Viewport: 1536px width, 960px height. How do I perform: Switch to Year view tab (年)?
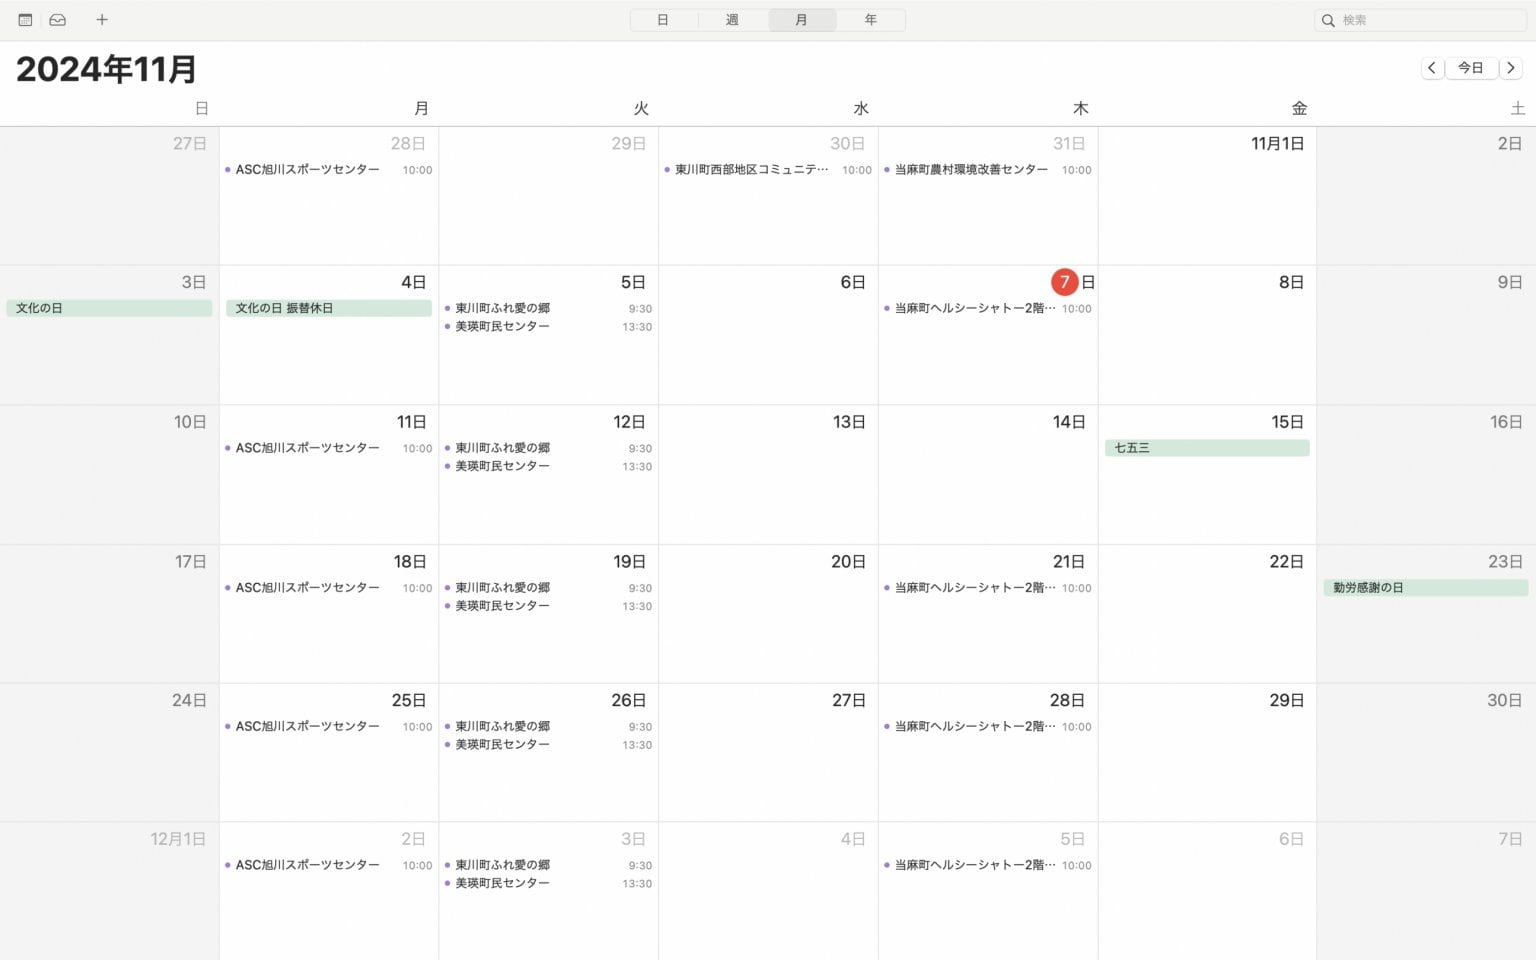tap(870, 20)
